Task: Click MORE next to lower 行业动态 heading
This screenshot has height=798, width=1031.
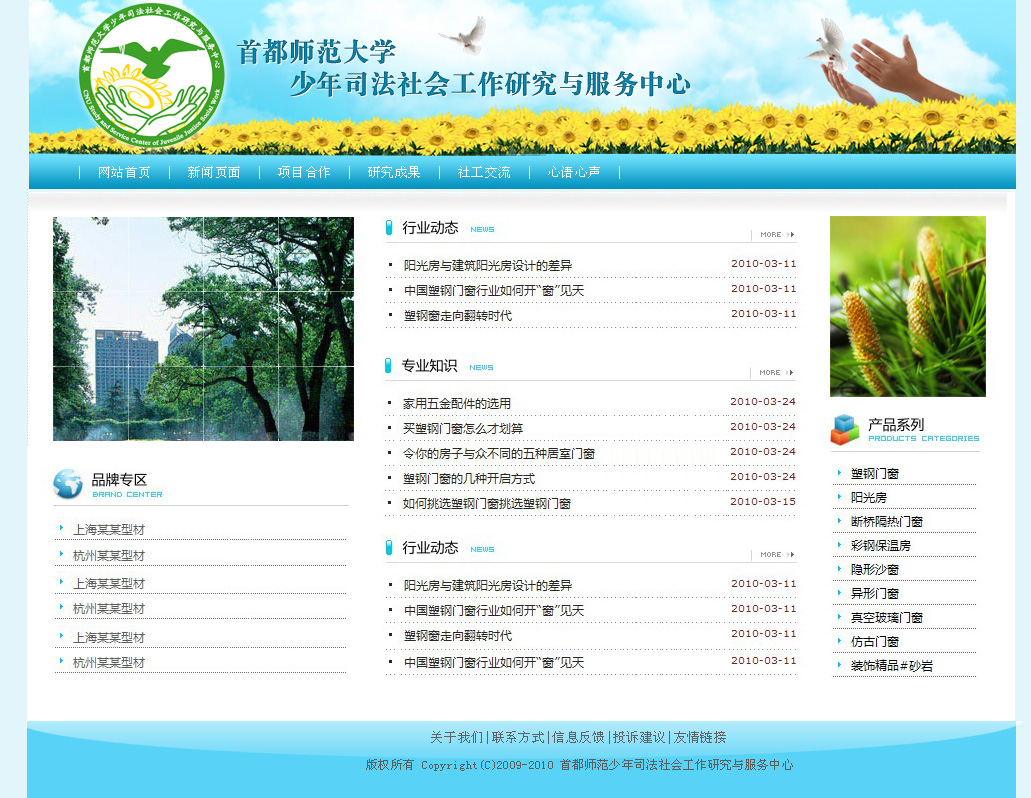Action: [777, 555]
